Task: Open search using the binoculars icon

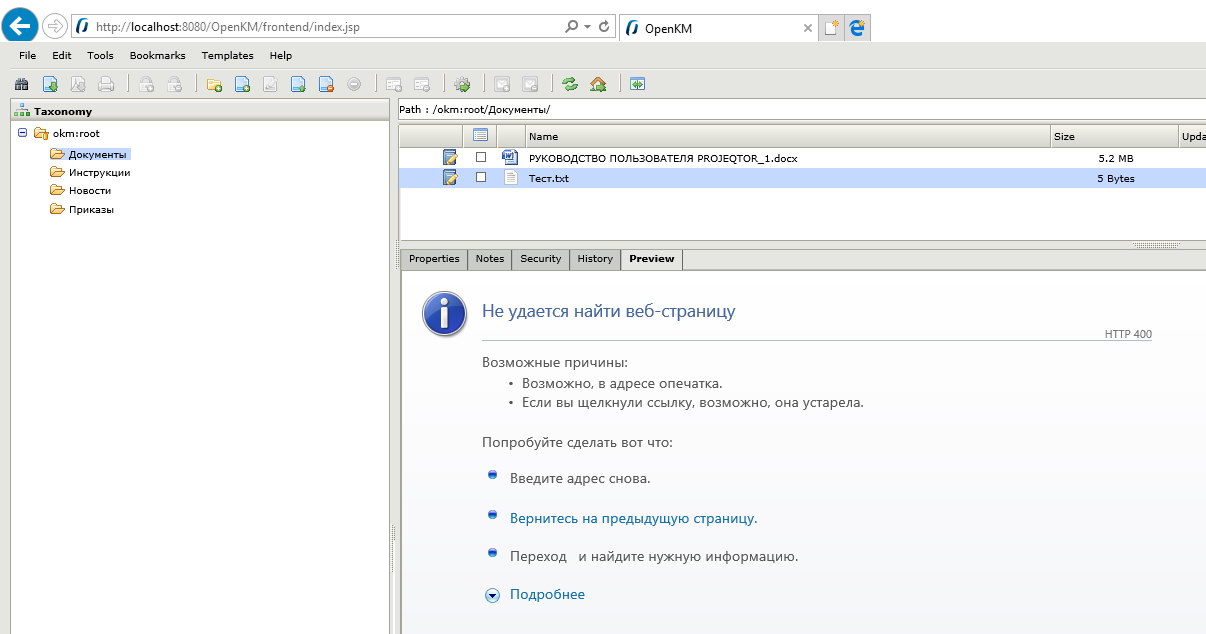Action: pyautogui.click(x=21, y=84)
